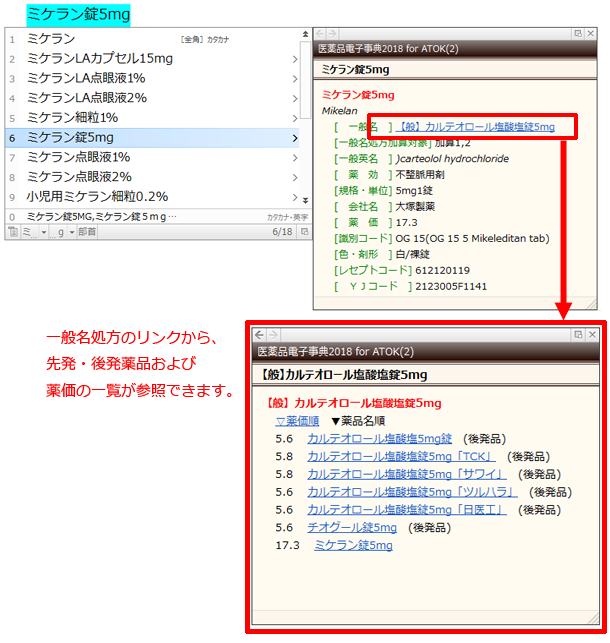This screenshot has height=643, width=610.
Task: Select candidate ミケランLAカプセル15mg
Action: 152,59
